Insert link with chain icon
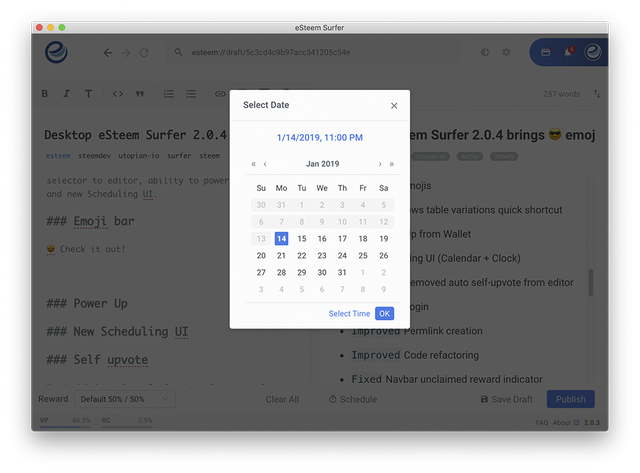 (x=220, y=94)
